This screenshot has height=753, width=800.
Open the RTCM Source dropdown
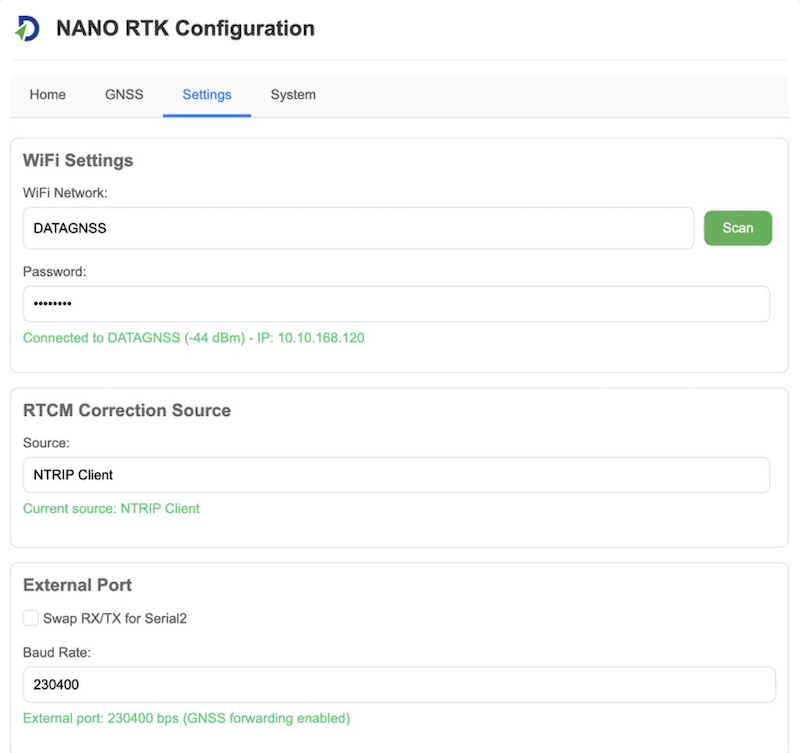pos(396,475)
